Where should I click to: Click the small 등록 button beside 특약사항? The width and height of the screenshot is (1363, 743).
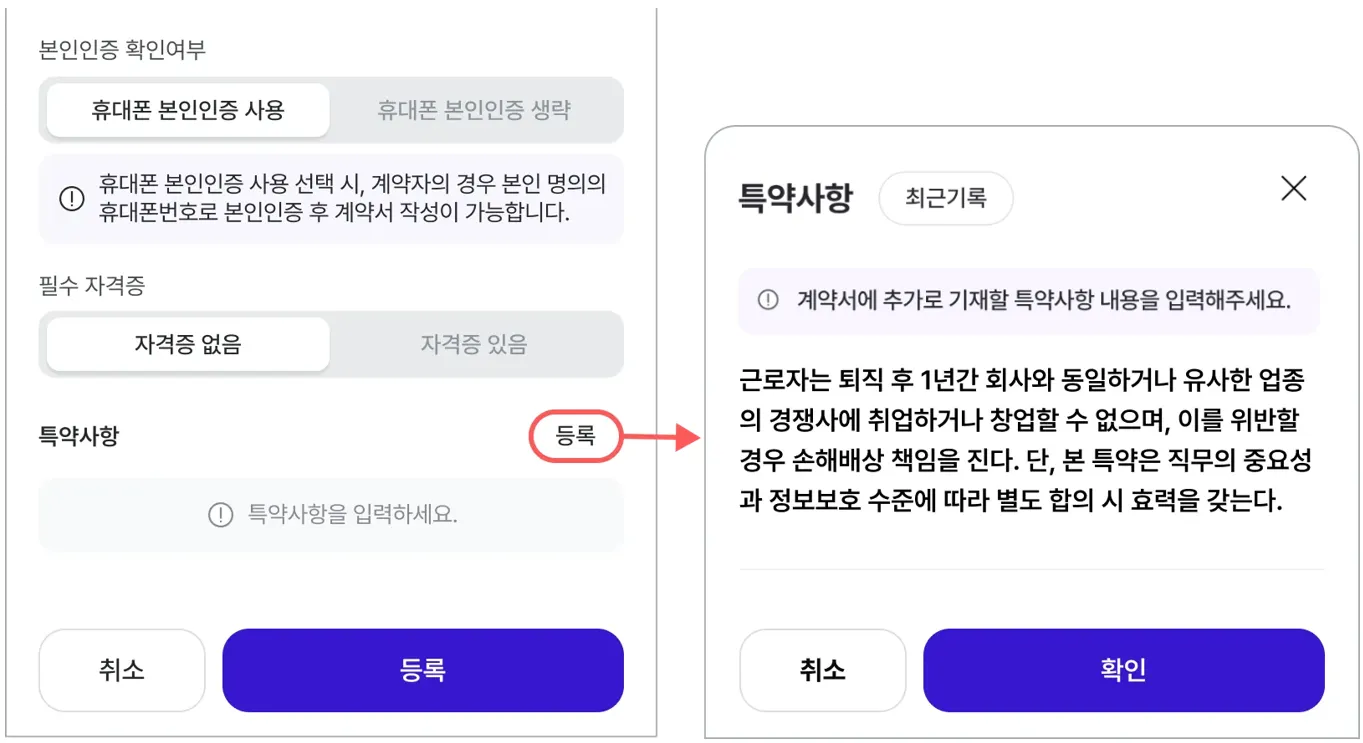pyautogui.click(x=575, y=435)
